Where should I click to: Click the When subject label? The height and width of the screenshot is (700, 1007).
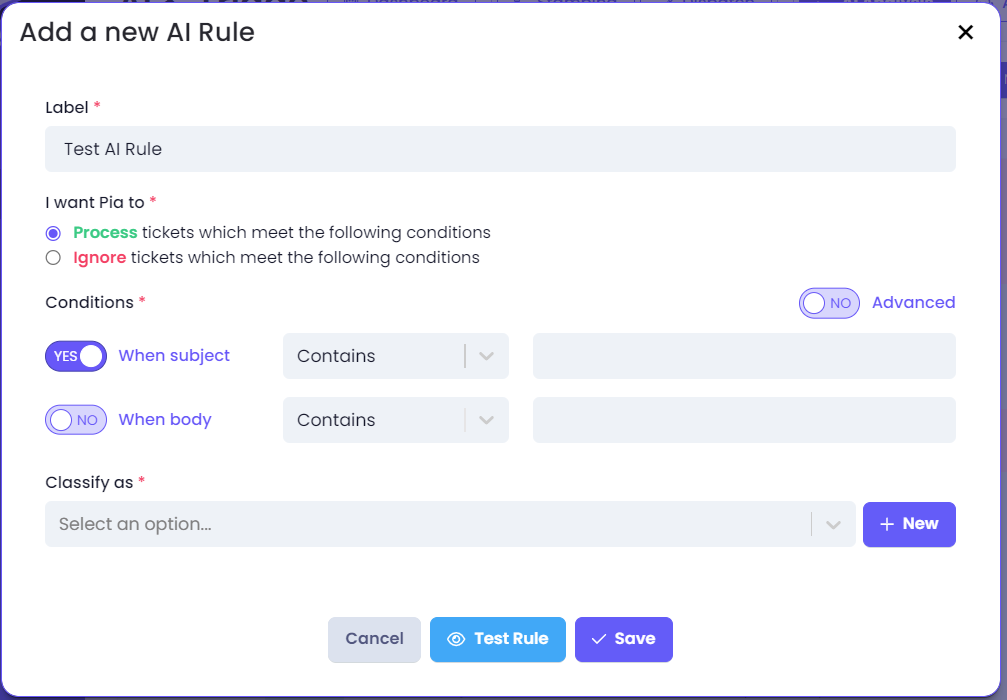coord(174,356)
